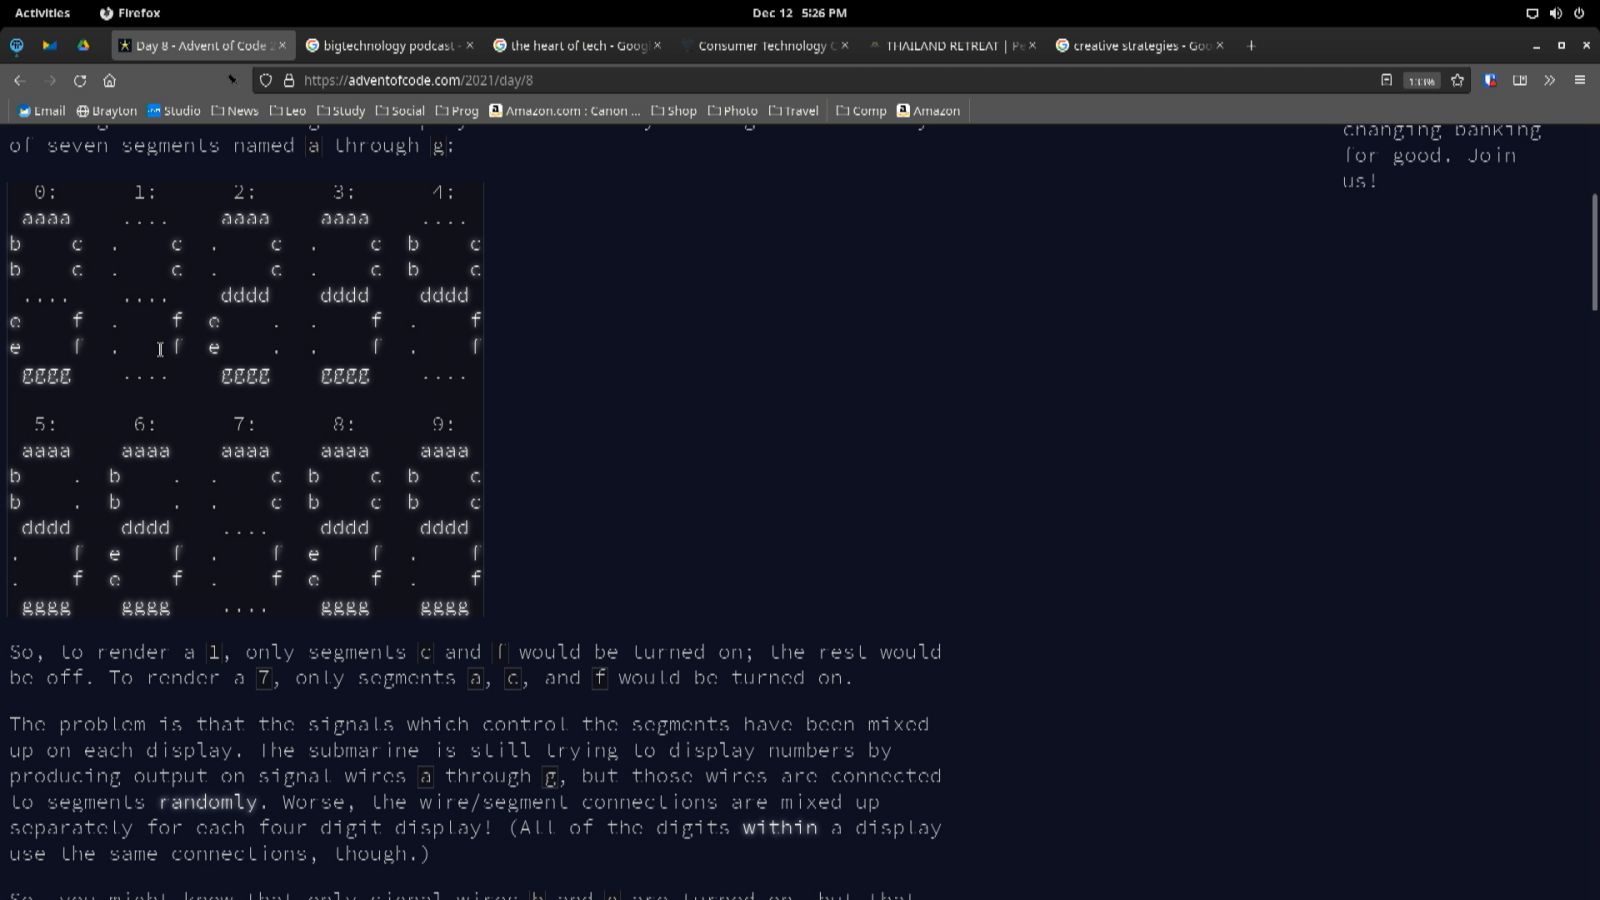Viewport: 1600px width, 900px height.
Task: Open the Firefox hamburger application menu
Action: tap(1582, 81)
